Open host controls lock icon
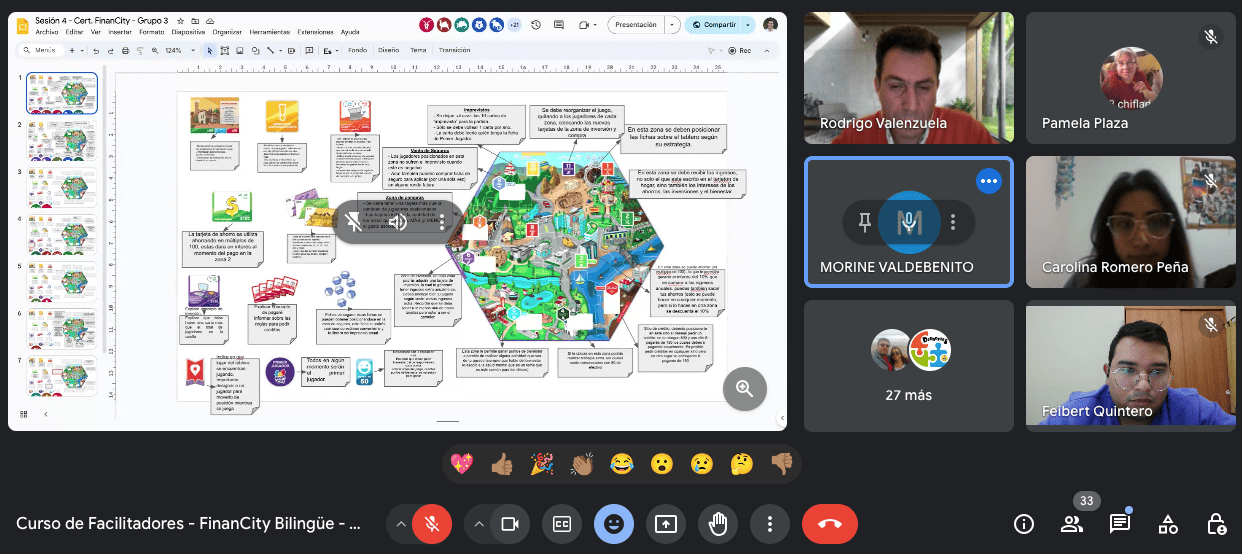1242x554 pixels. [x=1215, y=524]
